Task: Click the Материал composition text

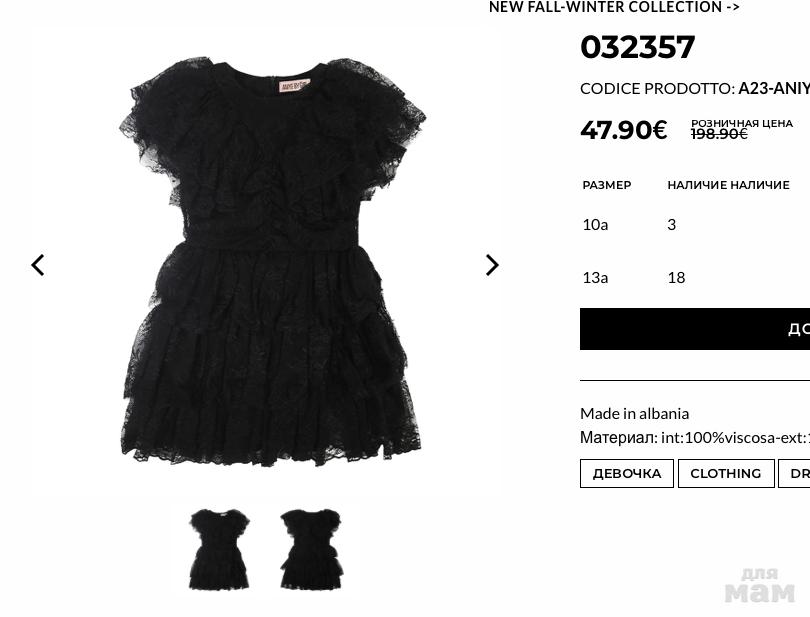Action: pyautogui.click(x=695, y=438)
